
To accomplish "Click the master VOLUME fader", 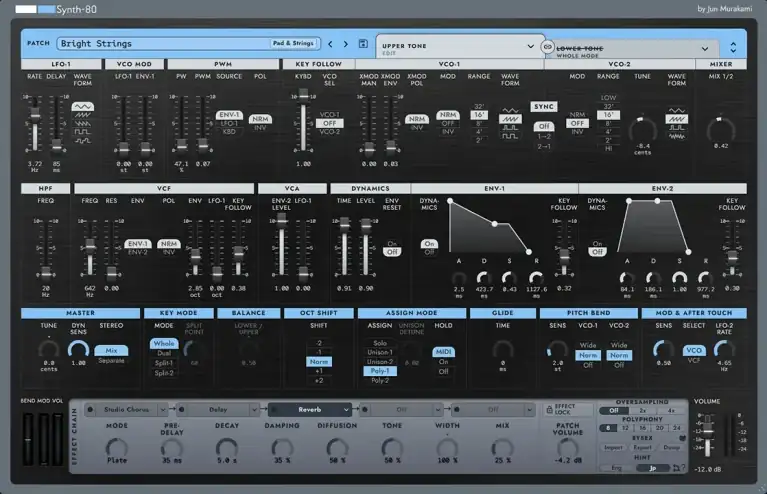I will click(707, 432).
